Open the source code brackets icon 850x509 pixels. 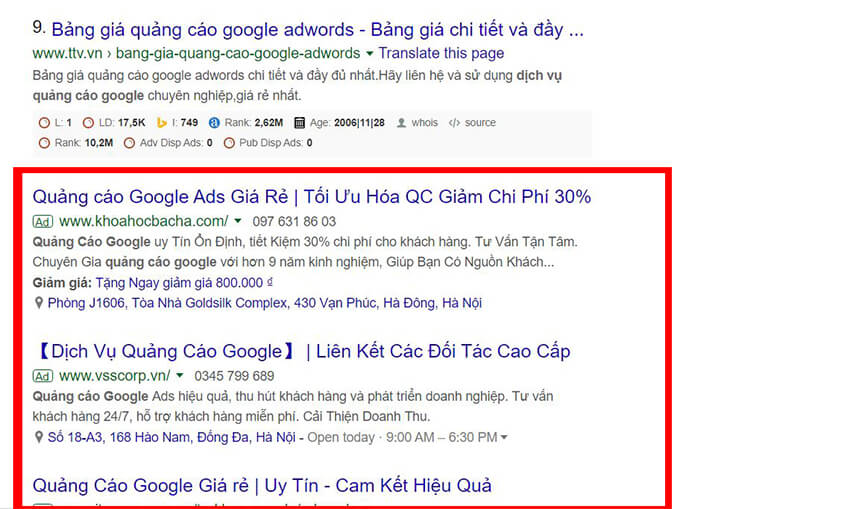[454, 123]
